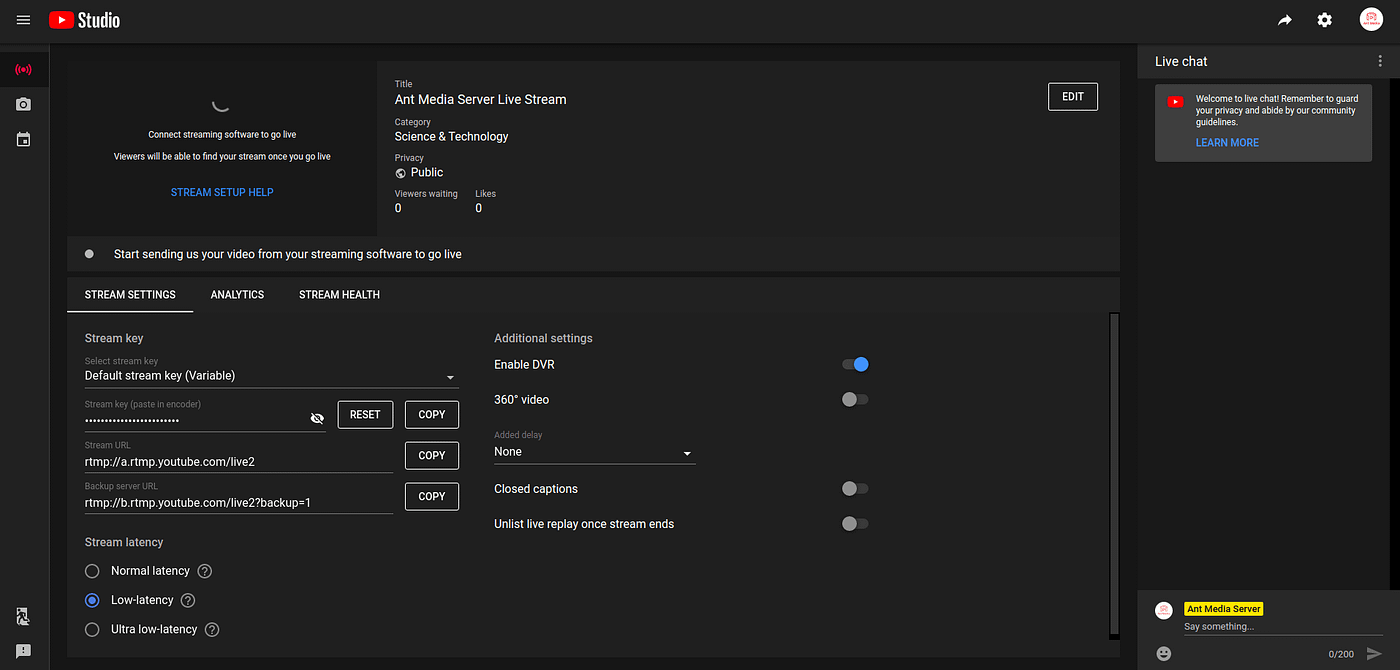Copy the stream key
Image resolution: width=1400 pixels, height=670 pixels.
tap(432, 415)
